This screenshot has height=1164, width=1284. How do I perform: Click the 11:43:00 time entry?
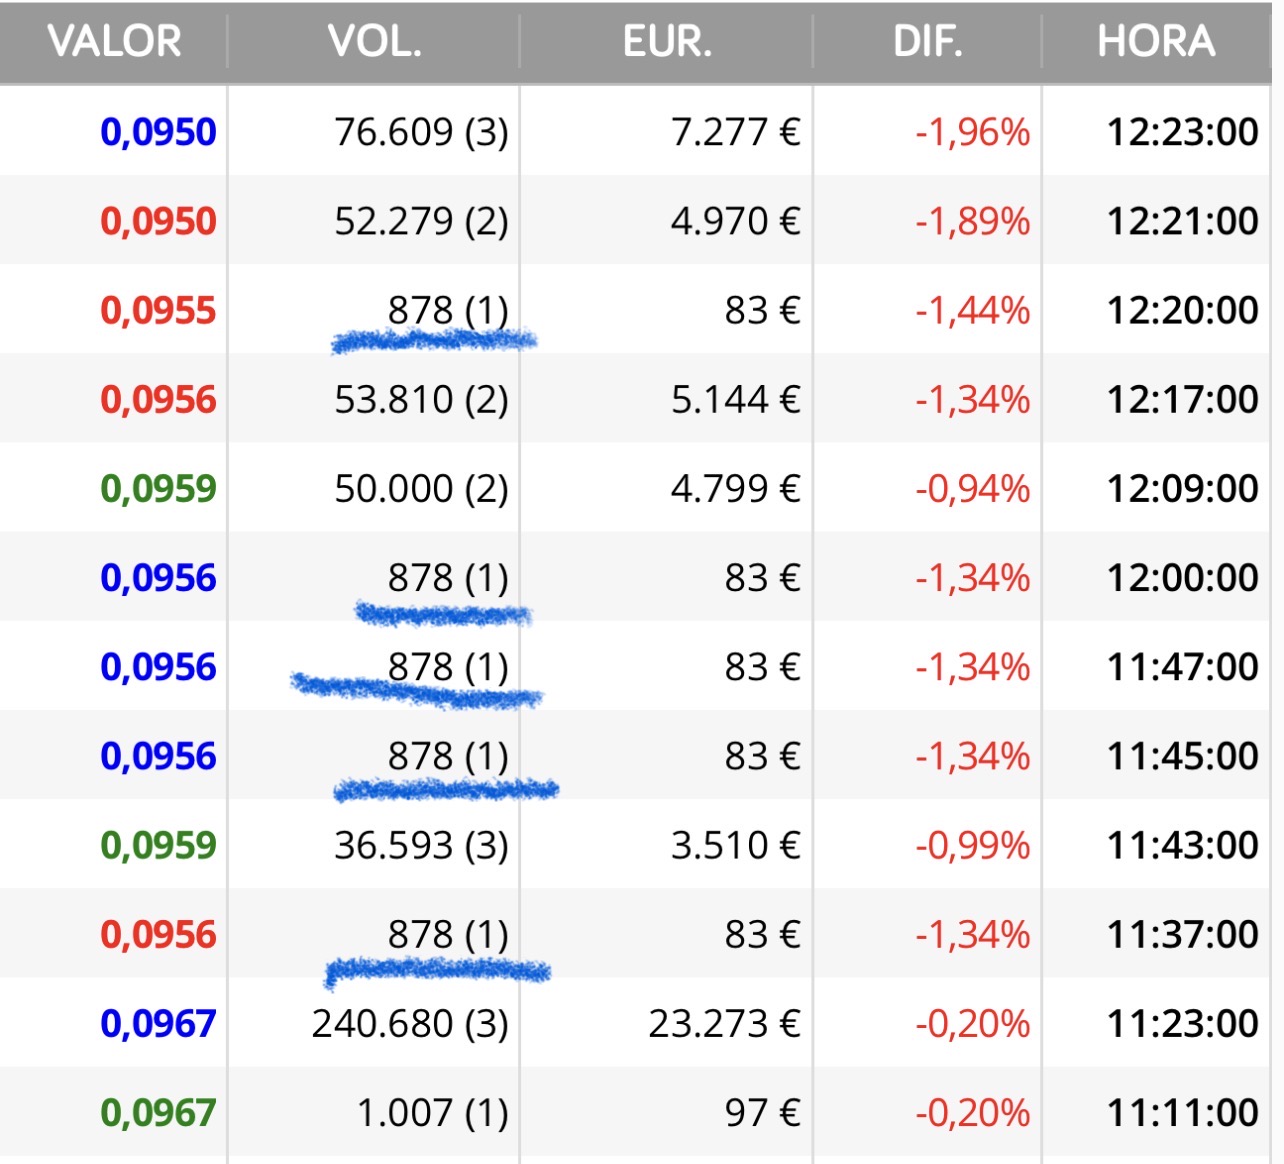1182,846
